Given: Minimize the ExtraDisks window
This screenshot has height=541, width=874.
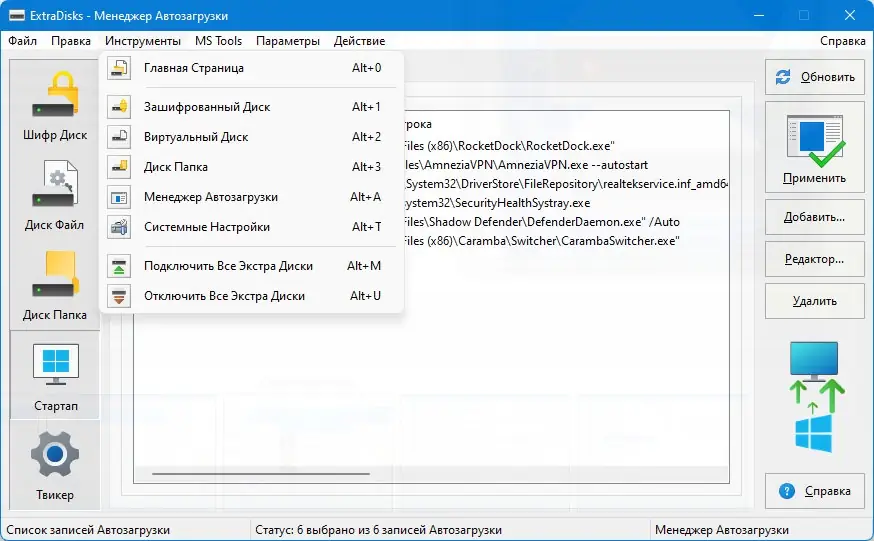Looking at the screenshot, I should (x=759, y=16).
